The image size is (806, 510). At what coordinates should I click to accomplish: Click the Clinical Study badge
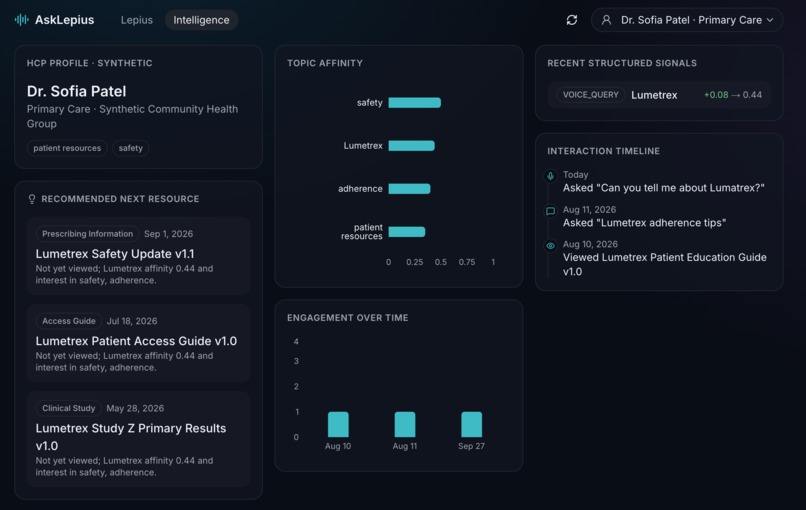(x=69, y=408)
